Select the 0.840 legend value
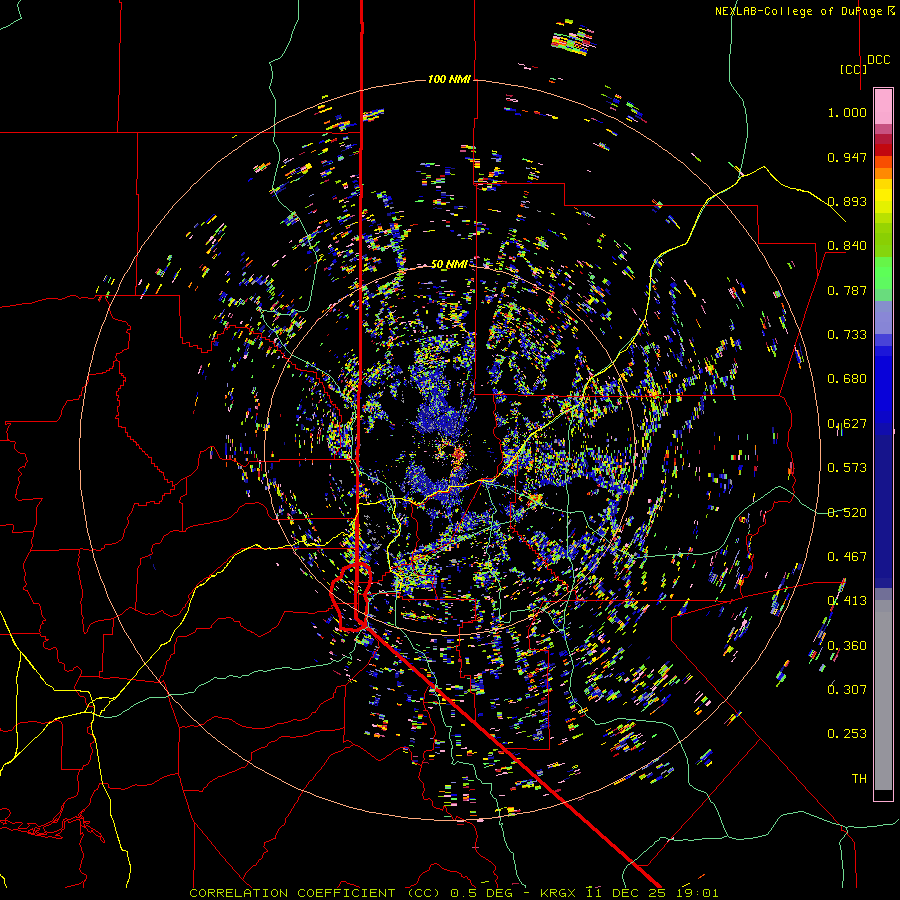This screenshot has height=900, width=900. coord(847,246)
